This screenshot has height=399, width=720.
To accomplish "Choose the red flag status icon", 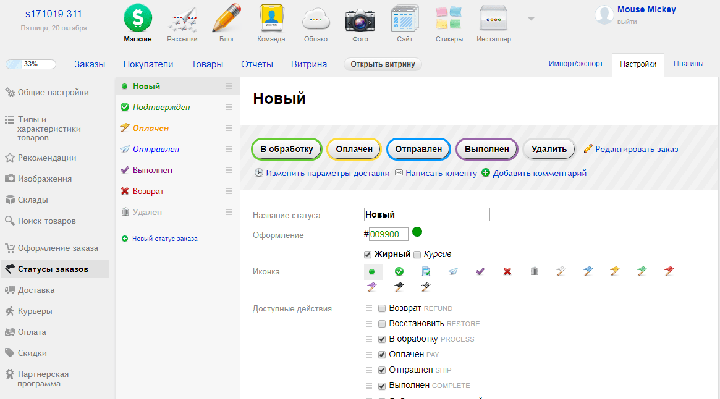I will tap(669, 271).
